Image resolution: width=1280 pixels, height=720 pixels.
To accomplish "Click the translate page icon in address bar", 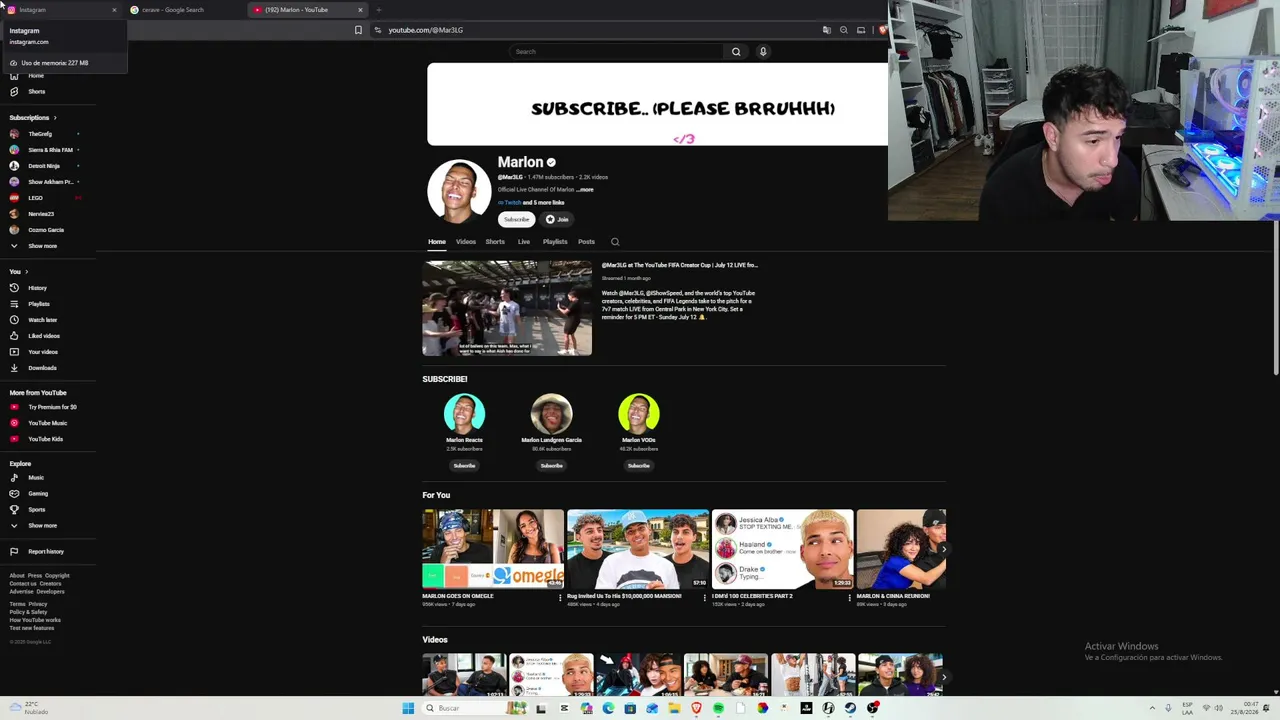I will (x=826, y=30).
